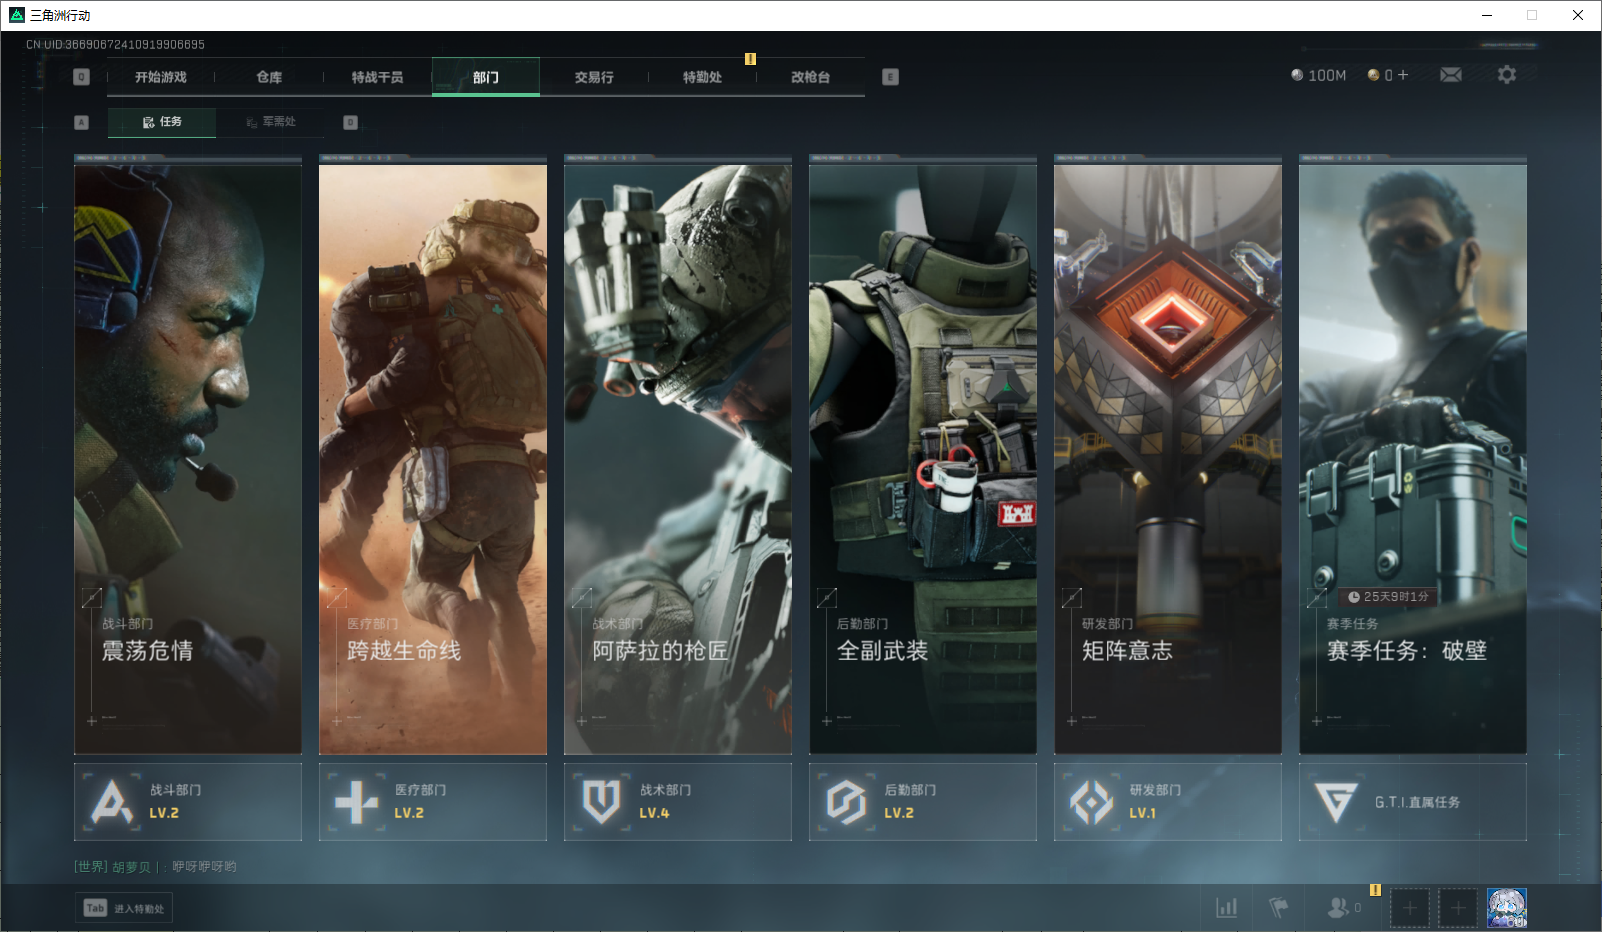Screen dimensions: 1602x932
Task: Click the 后勤部门 LV.2 department button
Action: coord(923,802)
